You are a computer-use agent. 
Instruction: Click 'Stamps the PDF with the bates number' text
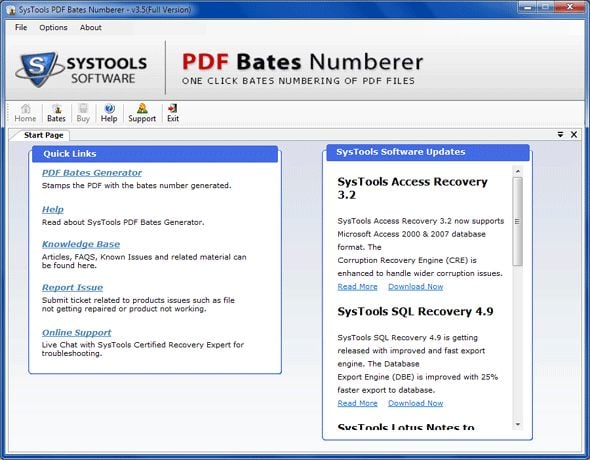(137, 185)
